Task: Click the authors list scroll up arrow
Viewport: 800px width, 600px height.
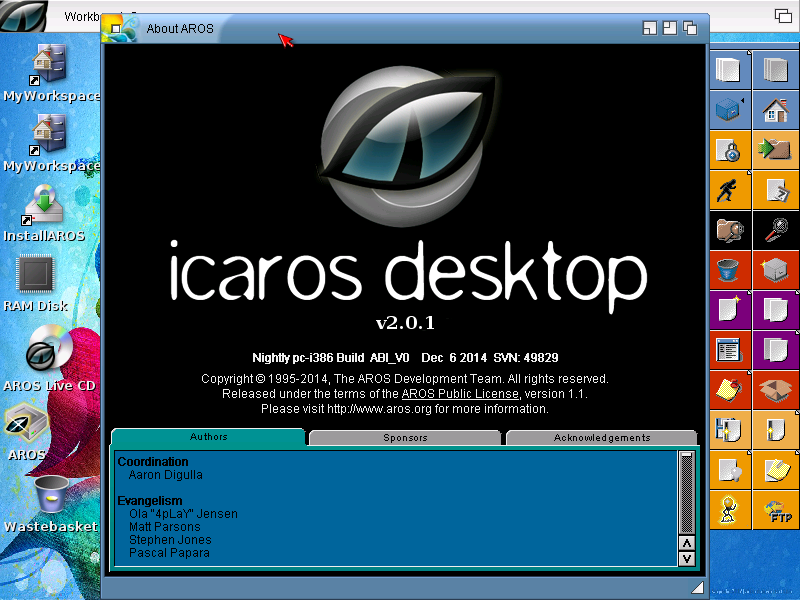Action: pos(687,543)
